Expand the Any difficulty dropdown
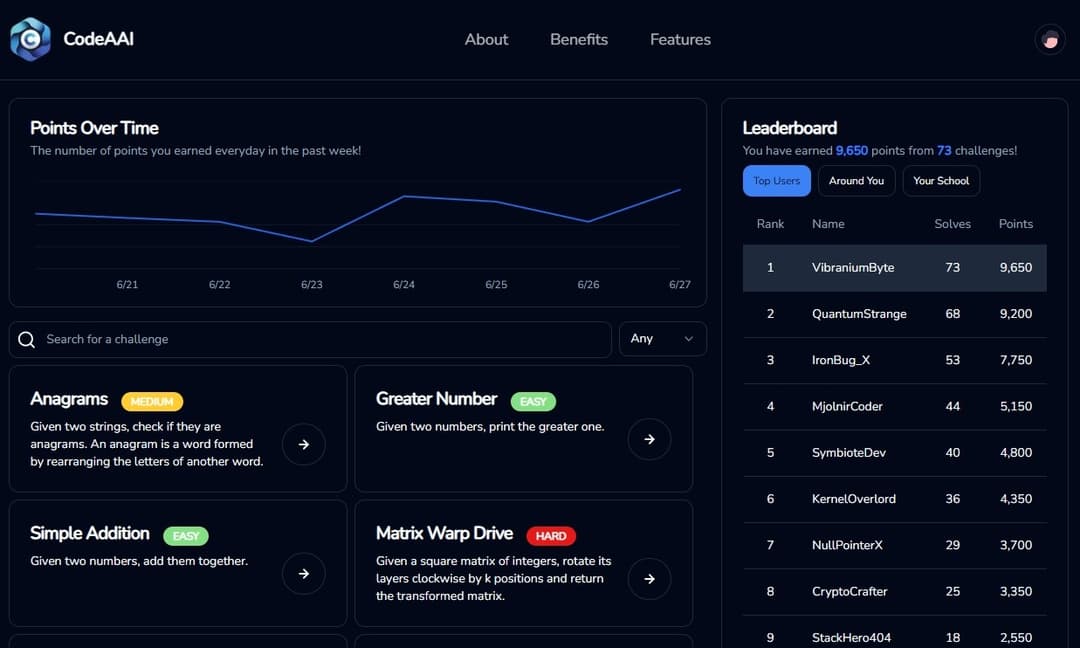This screenshot has height=648, width=1080. point(663,339)
